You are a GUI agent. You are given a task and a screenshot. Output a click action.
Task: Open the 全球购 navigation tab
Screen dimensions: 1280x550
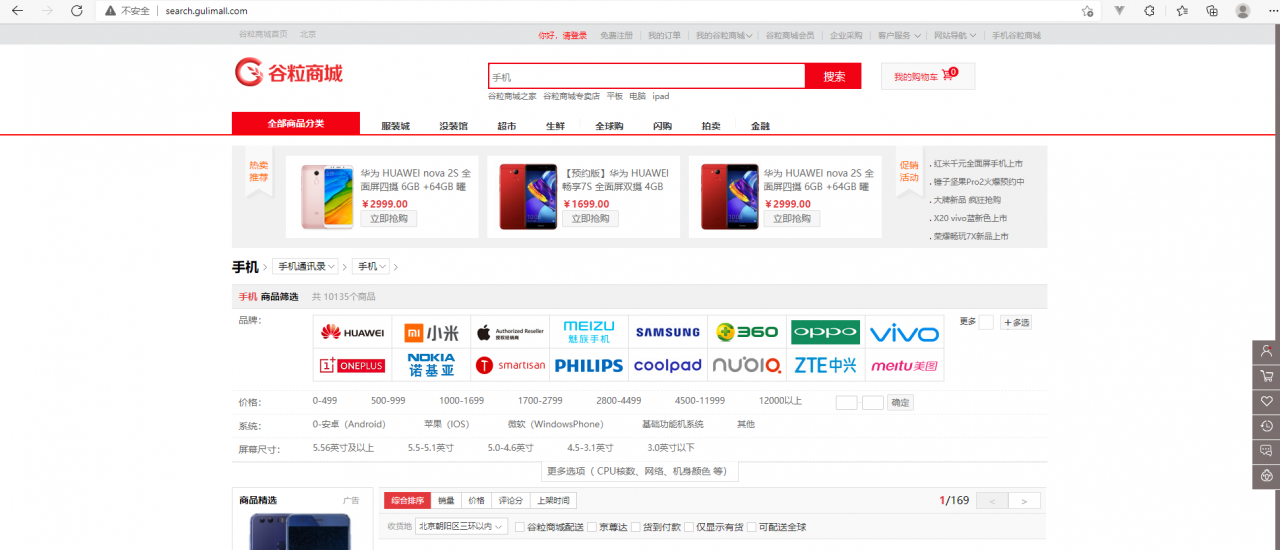tap(609, 126)
